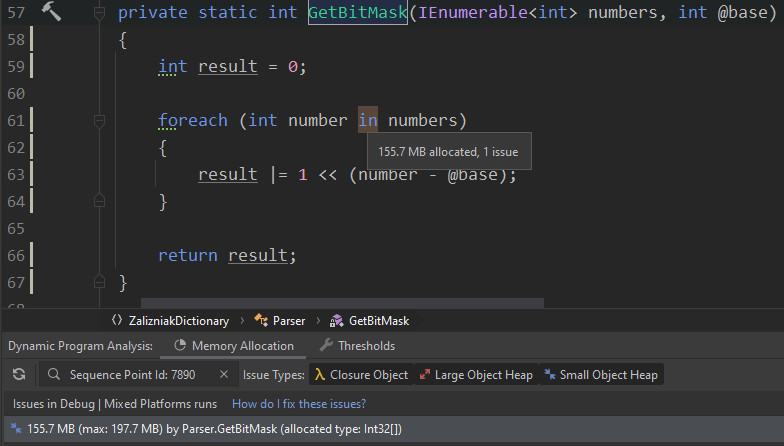Switch to the Thresholds tab
Viewport: 784px width, 446px height.
(x=357, y=346)
